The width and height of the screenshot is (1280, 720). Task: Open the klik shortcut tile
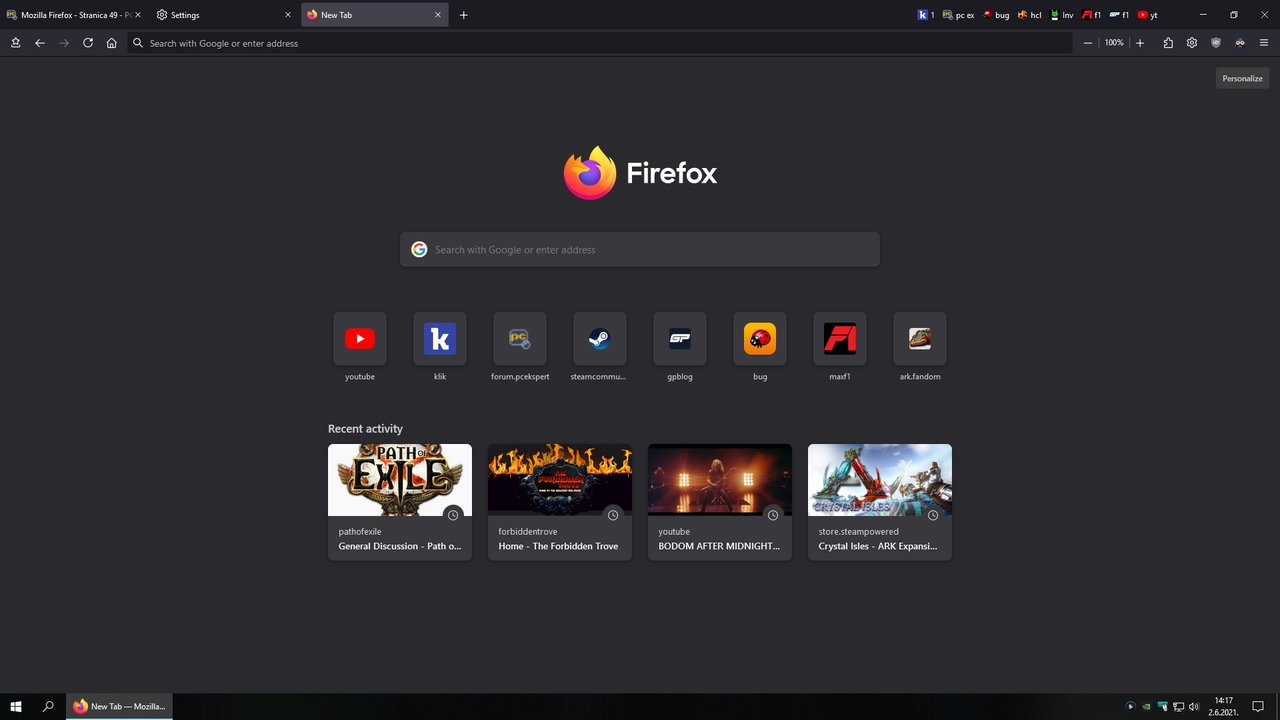coord(440,339)
